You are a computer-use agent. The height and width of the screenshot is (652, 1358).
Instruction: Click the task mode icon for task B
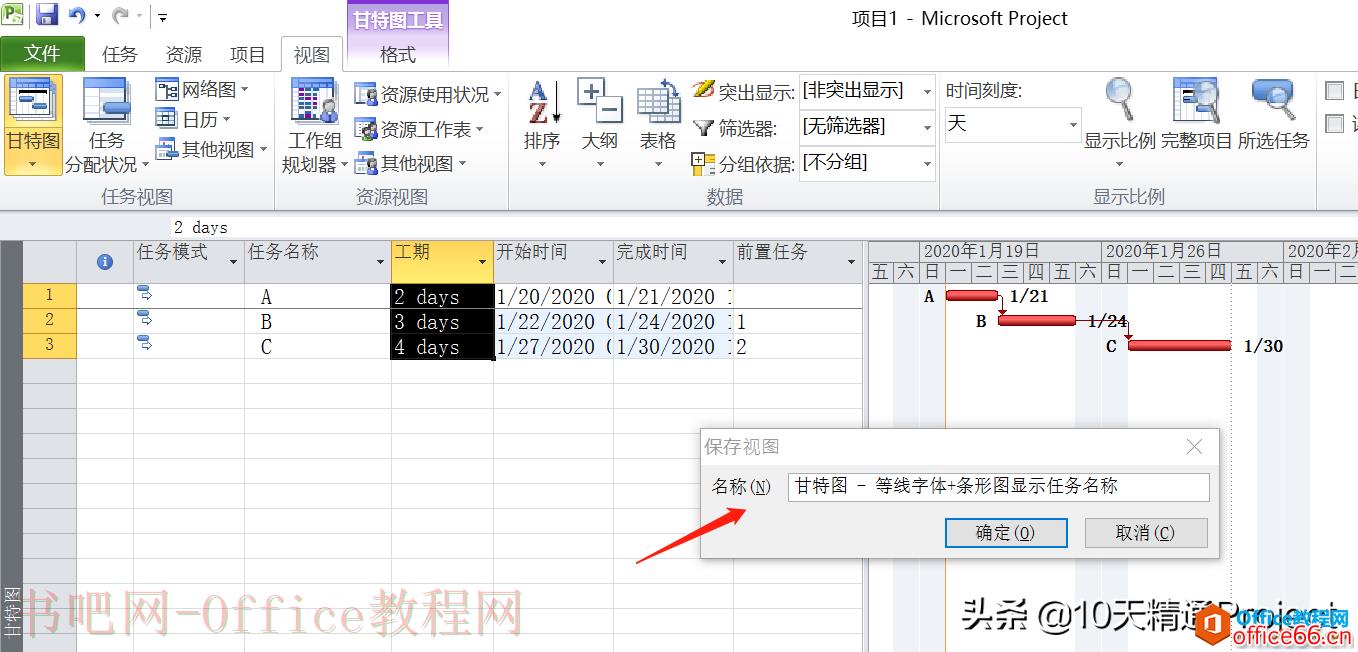[x=144, y=318]
